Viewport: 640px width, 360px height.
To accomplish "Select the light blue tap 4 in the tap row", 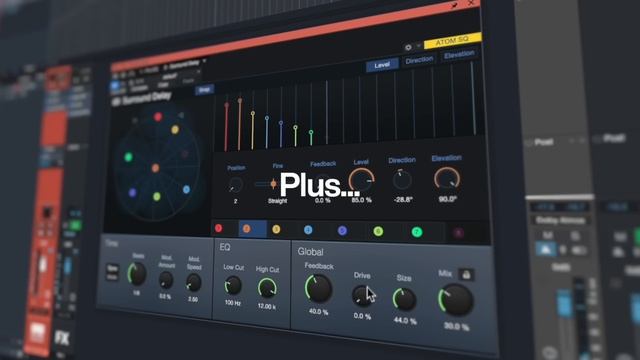I will (308, 230).
